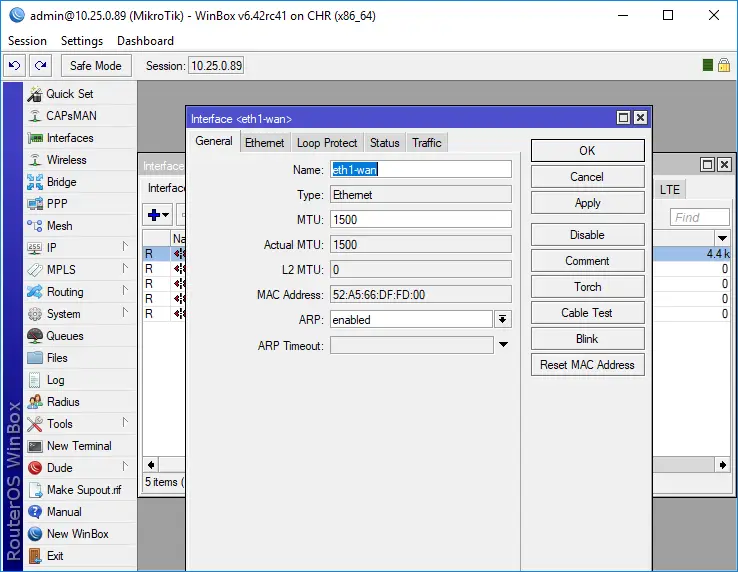Click the Session address field
The height and width of the screenshot is (572, 738).
[217, 65]
